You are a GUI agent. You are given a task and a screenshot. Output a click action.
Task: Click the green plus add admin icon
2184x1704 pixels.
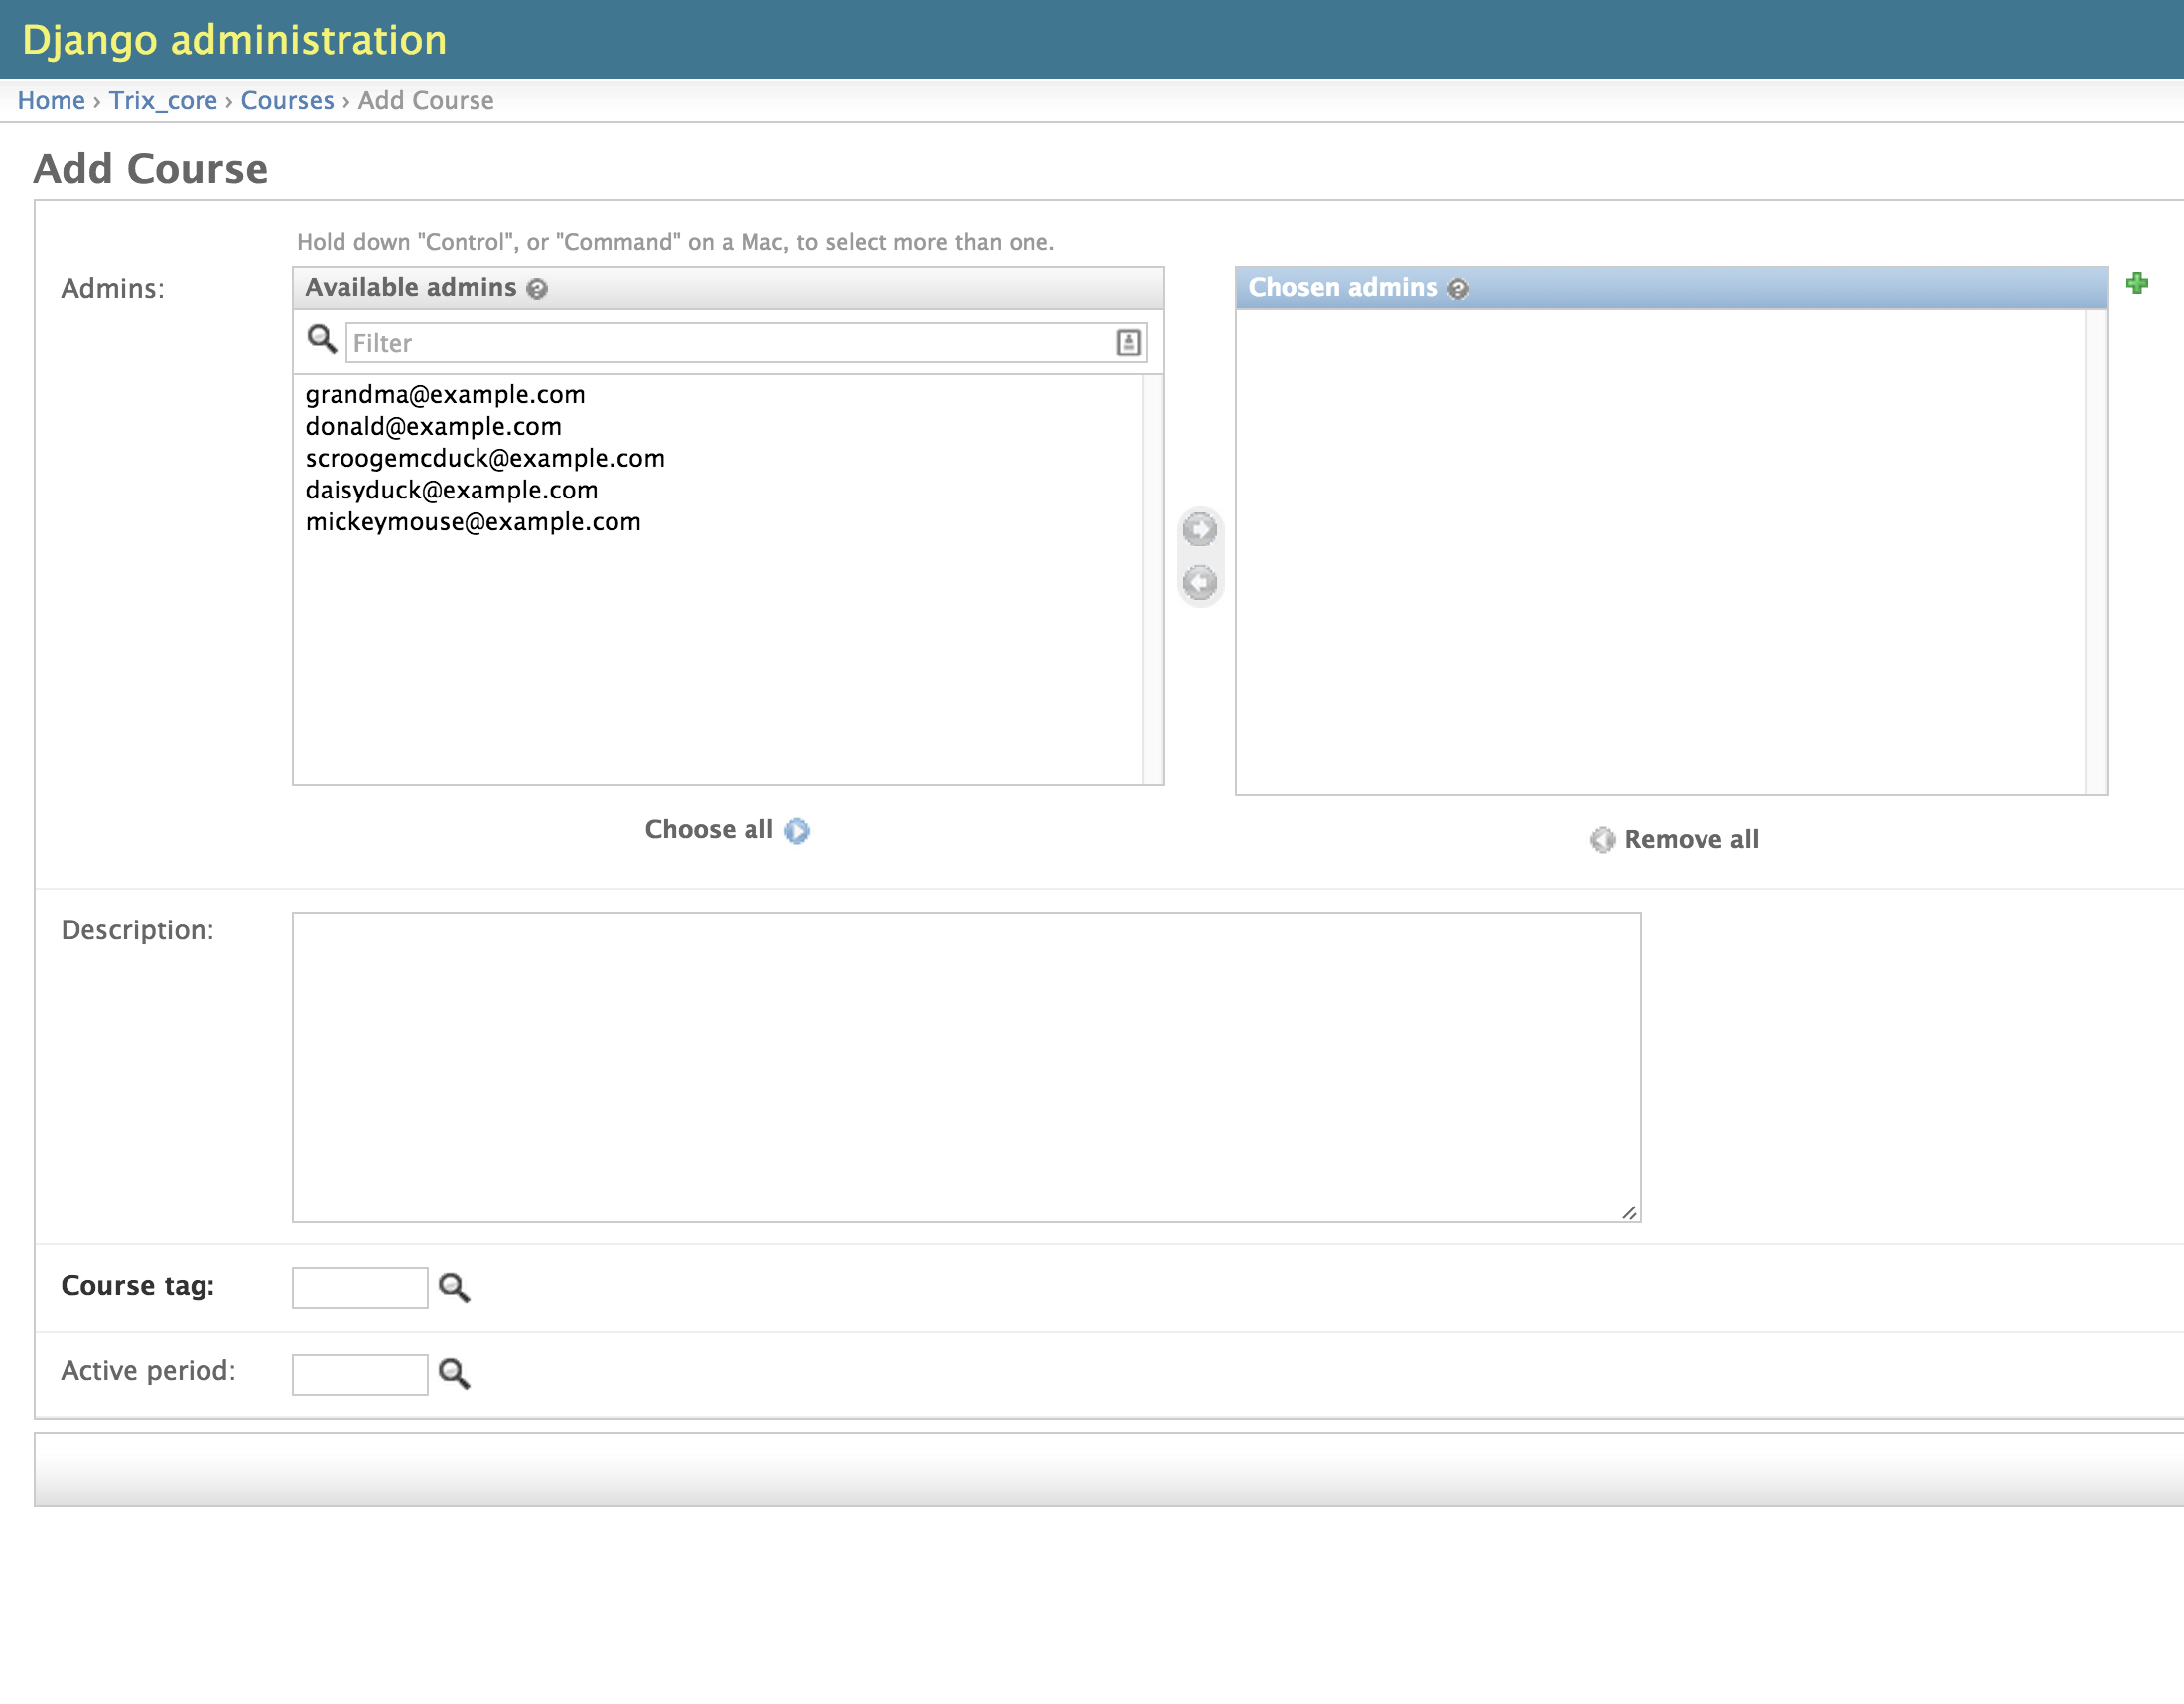coord(2137,284)
